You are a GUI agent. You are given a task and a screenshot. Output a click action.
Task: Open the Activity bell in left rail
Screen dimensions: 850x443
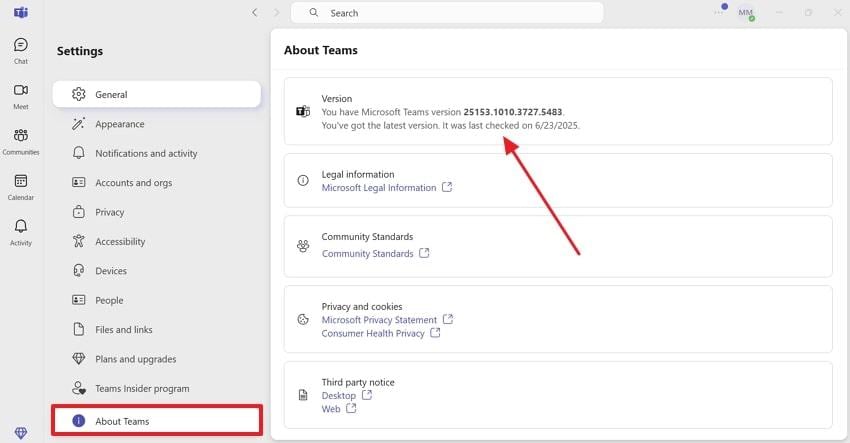pos(21,233)
